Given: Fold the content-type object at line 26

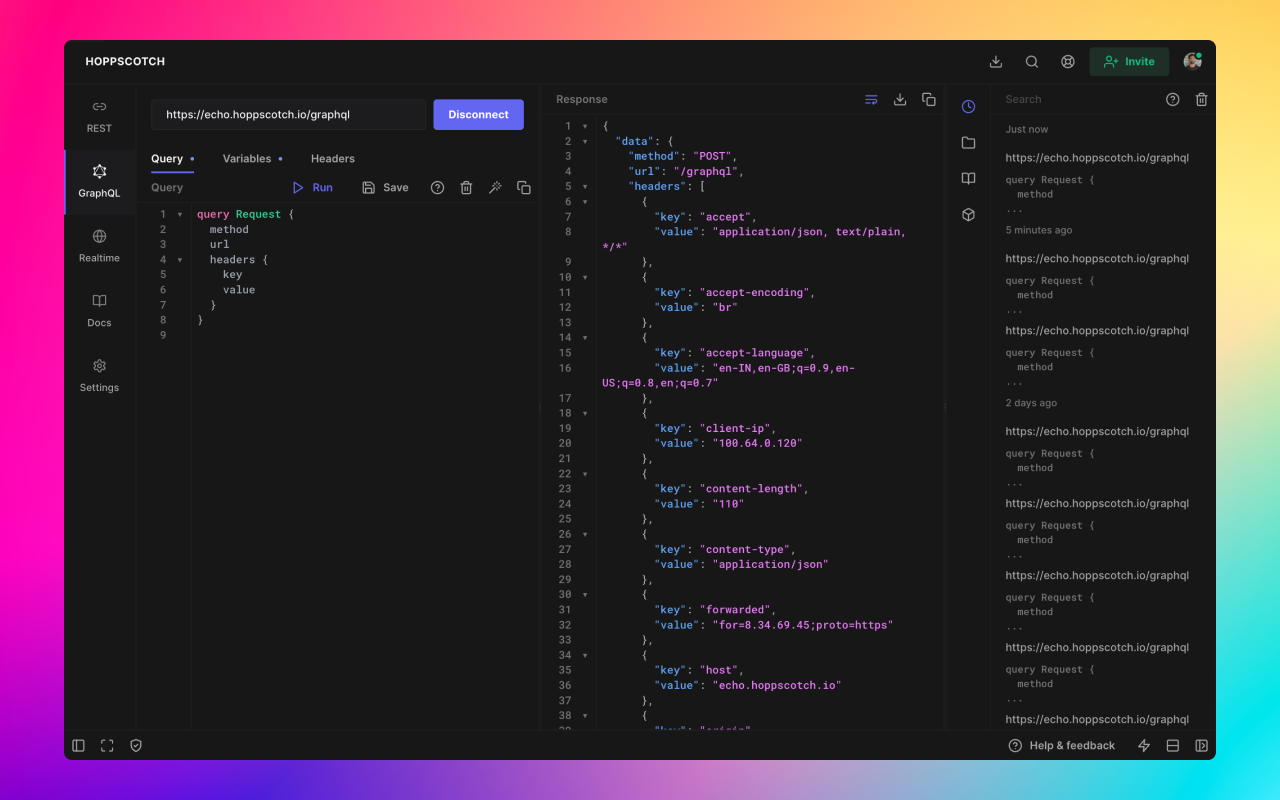Looking at the screenshot, I should (585, 534).
